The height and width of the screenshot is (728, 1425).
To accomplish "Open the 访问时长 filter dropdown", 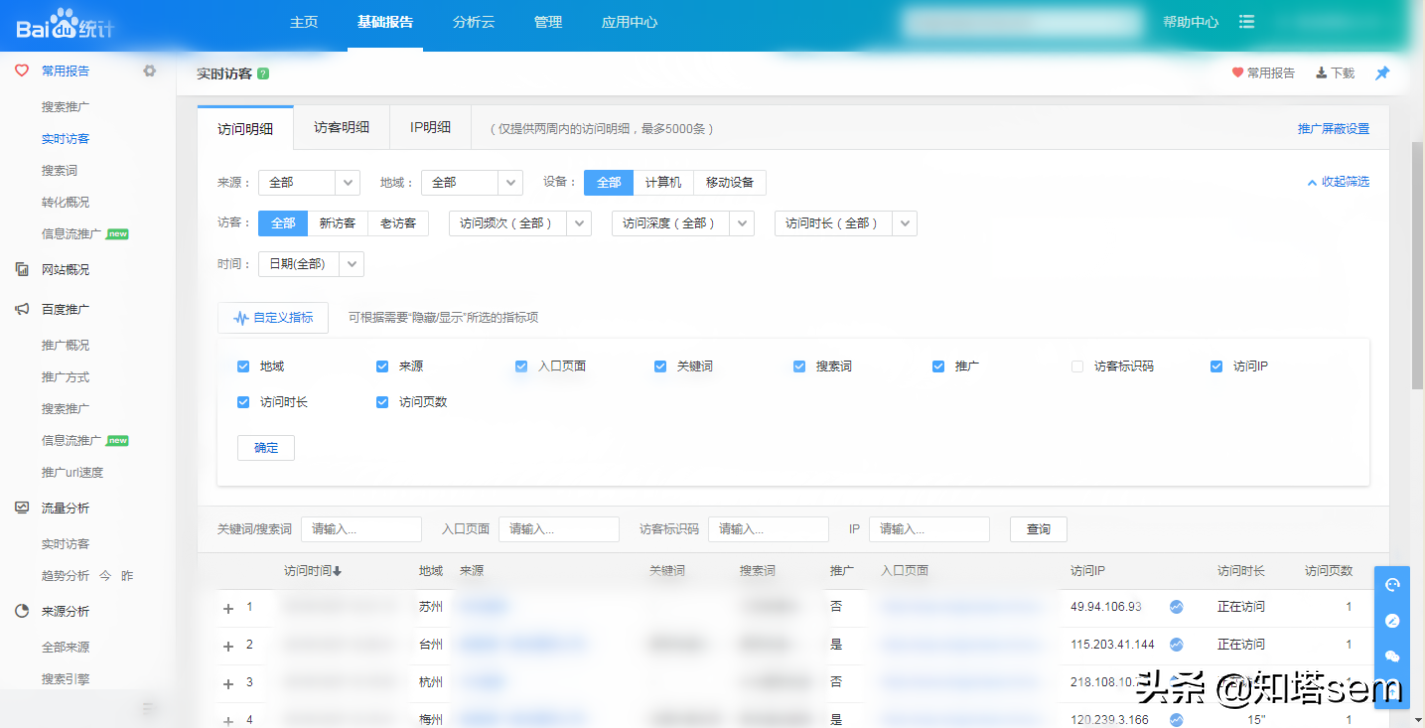I will (x=846, y=224).
